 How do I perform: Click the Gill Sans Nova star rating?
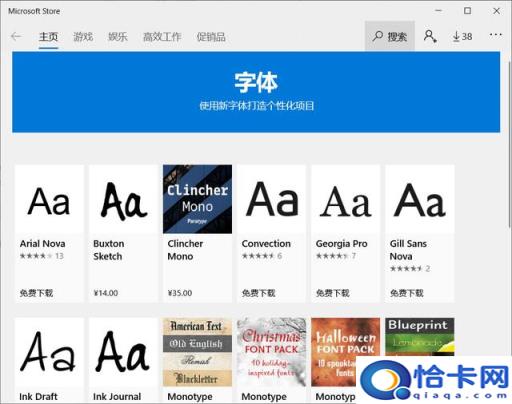(406, 268)
